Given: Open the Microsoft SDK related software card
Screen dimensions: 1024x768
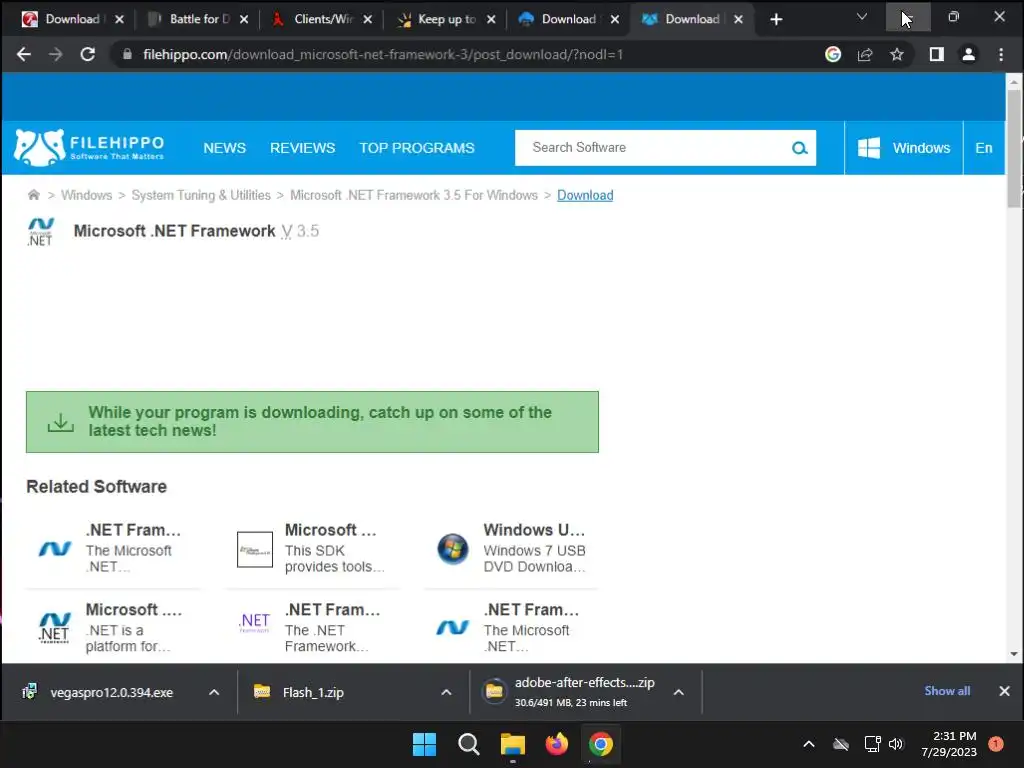Looking at the screenshot, I should coord(312,549).
